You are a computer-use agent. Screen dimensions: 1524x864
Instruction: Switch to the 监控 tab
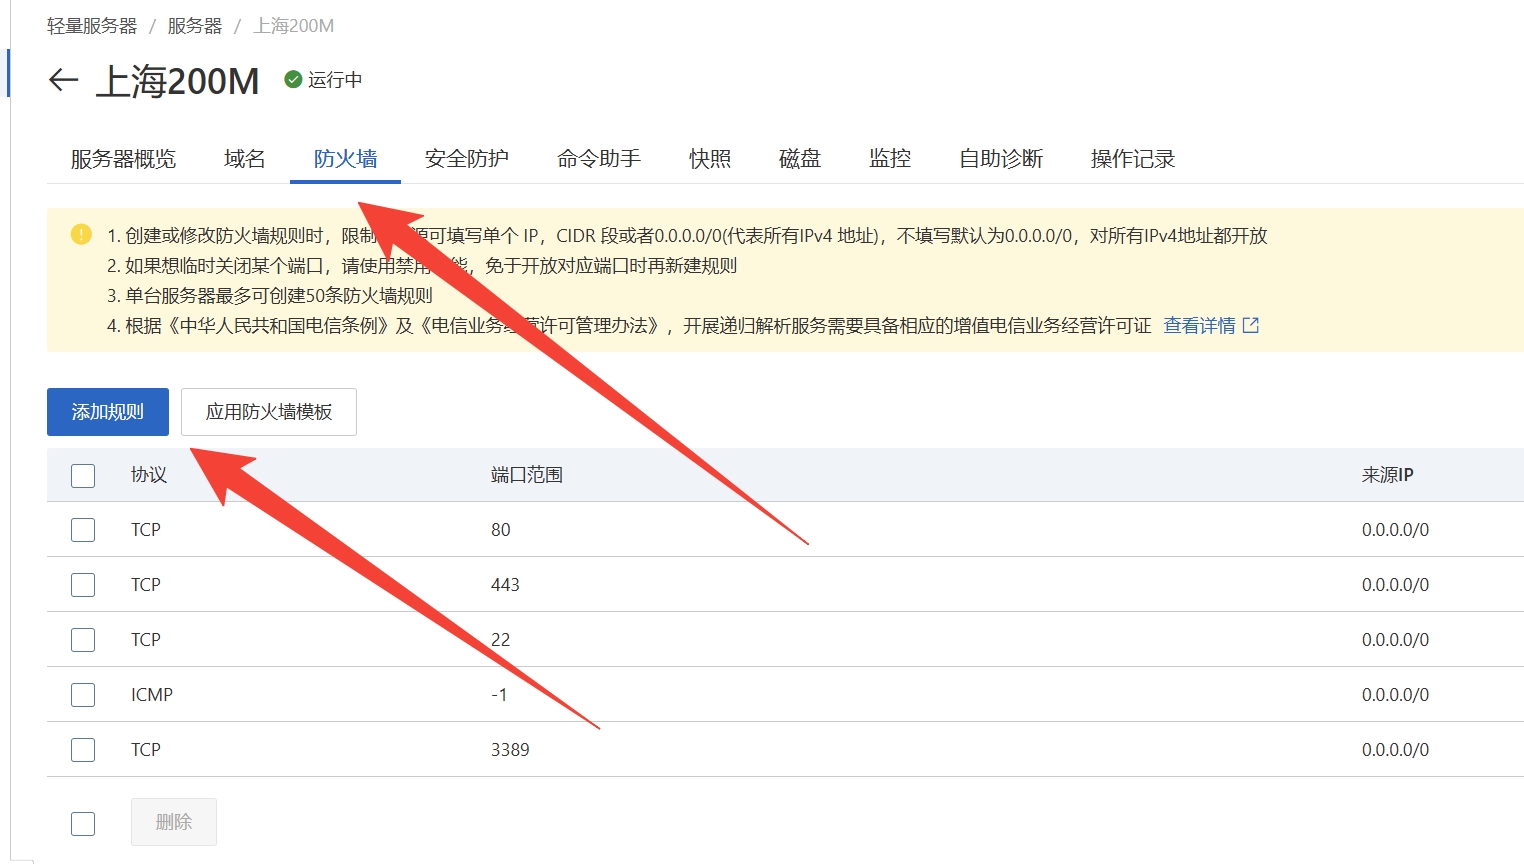[x=889, y=159]
